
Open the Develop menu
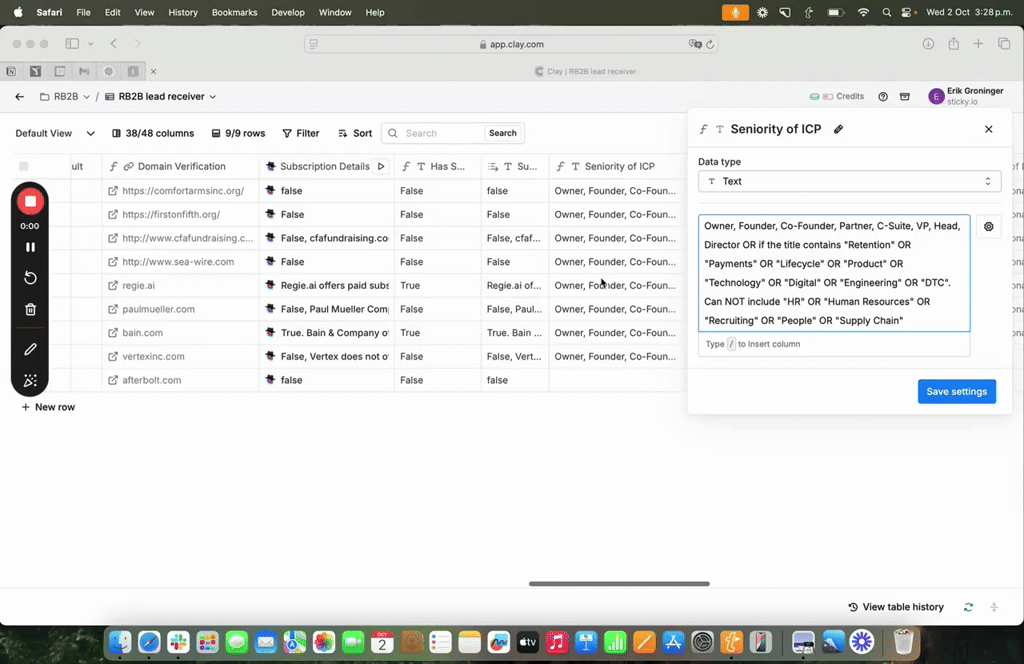[288, 12]
